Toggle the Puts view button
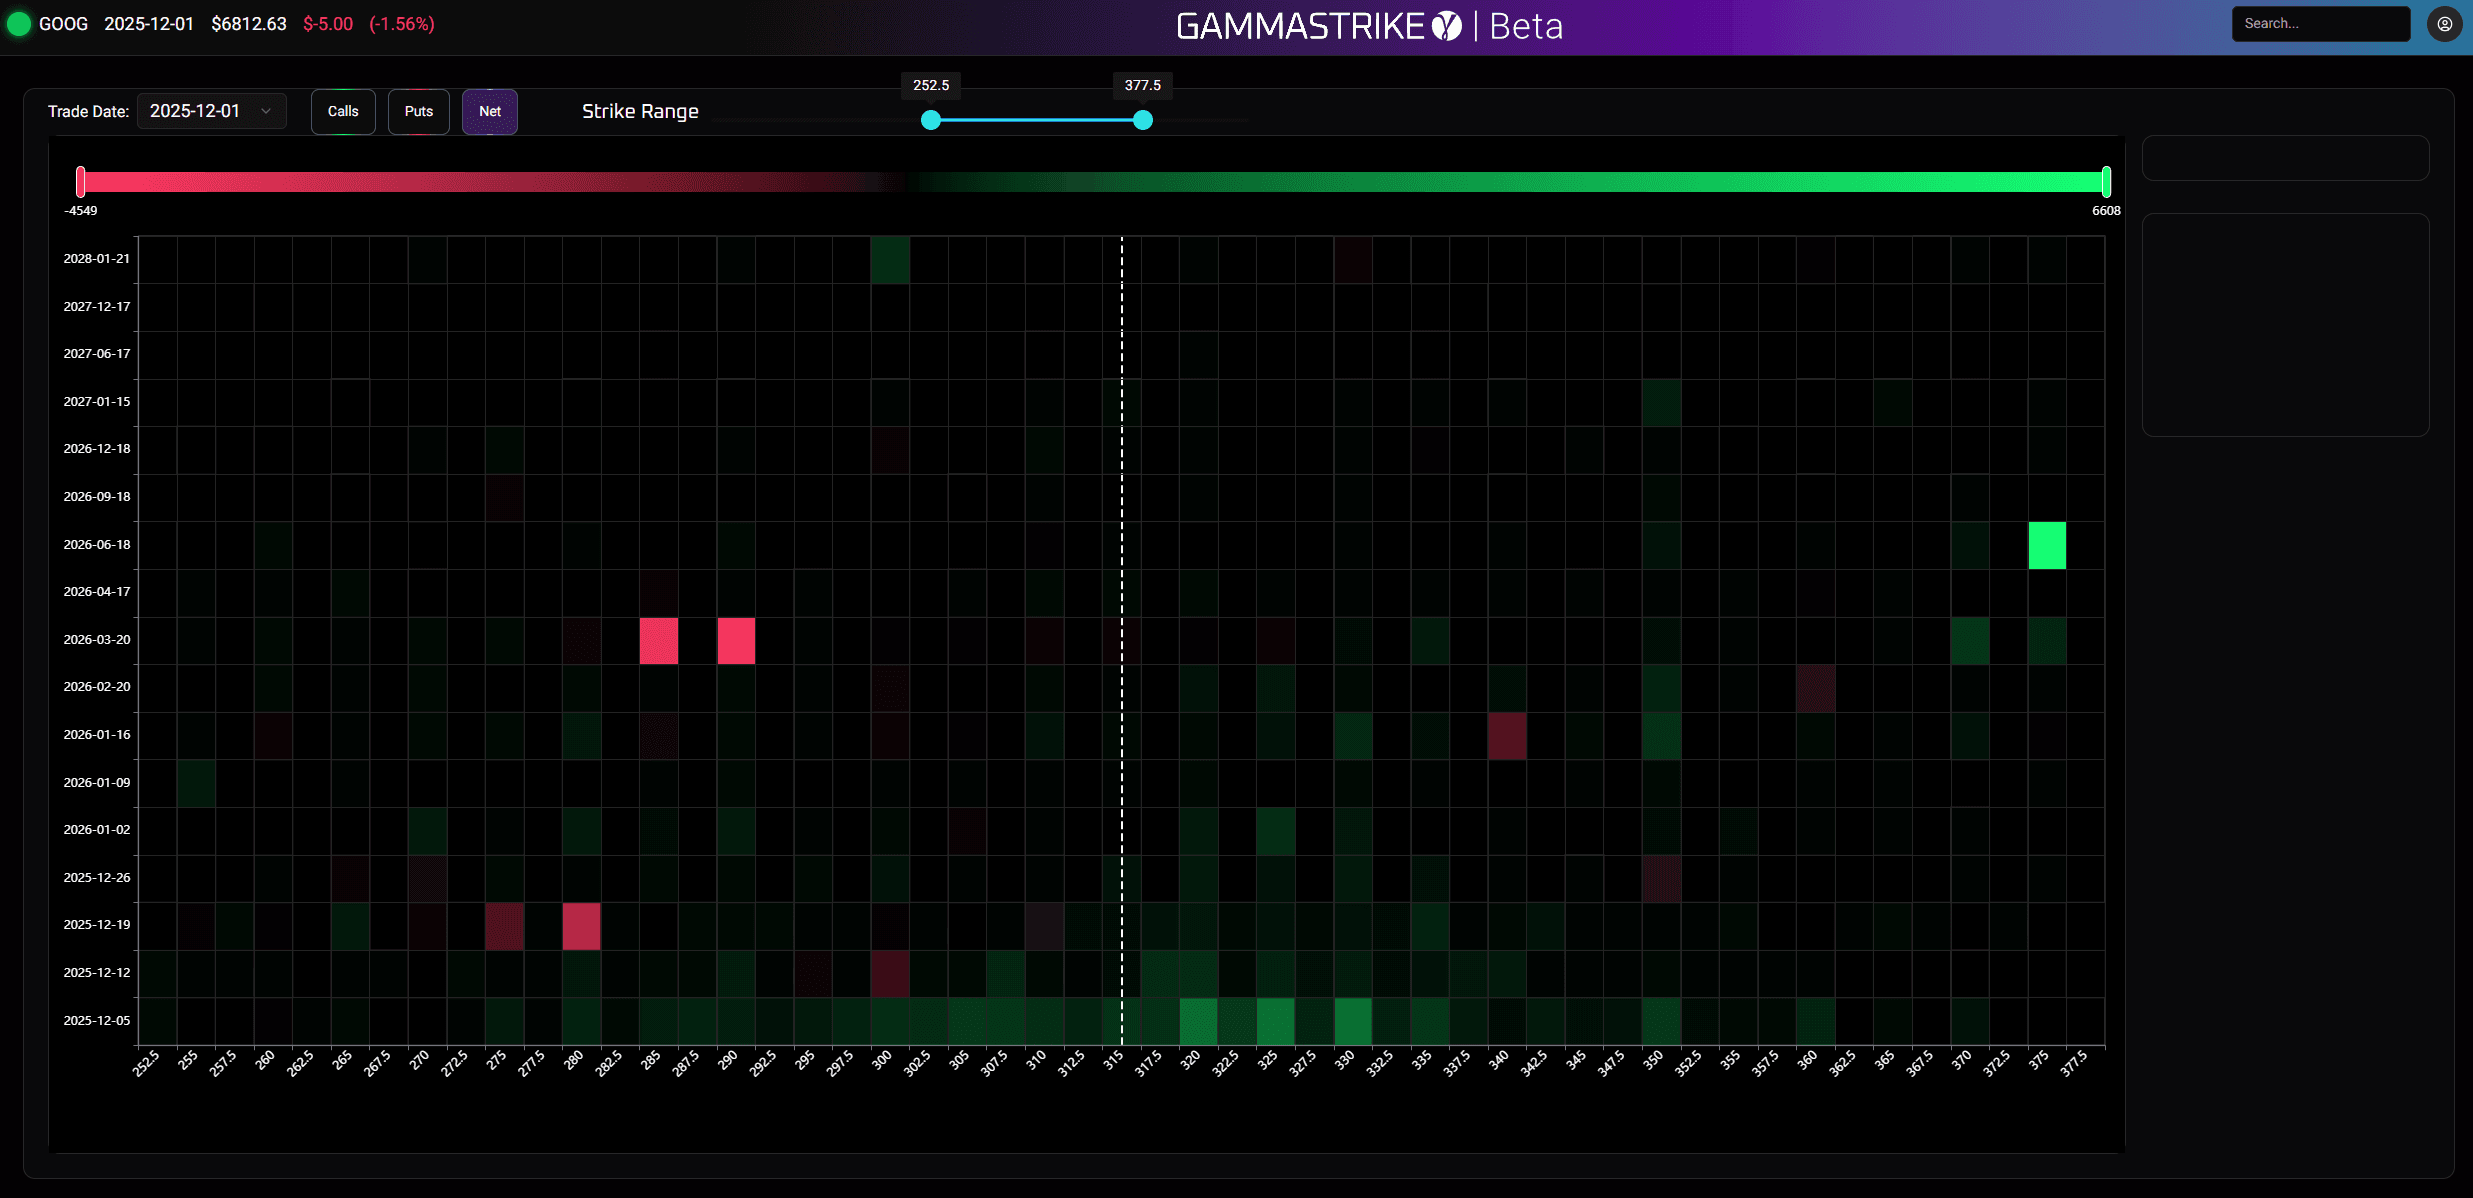 pyautogui.click(x=419, y=111)
